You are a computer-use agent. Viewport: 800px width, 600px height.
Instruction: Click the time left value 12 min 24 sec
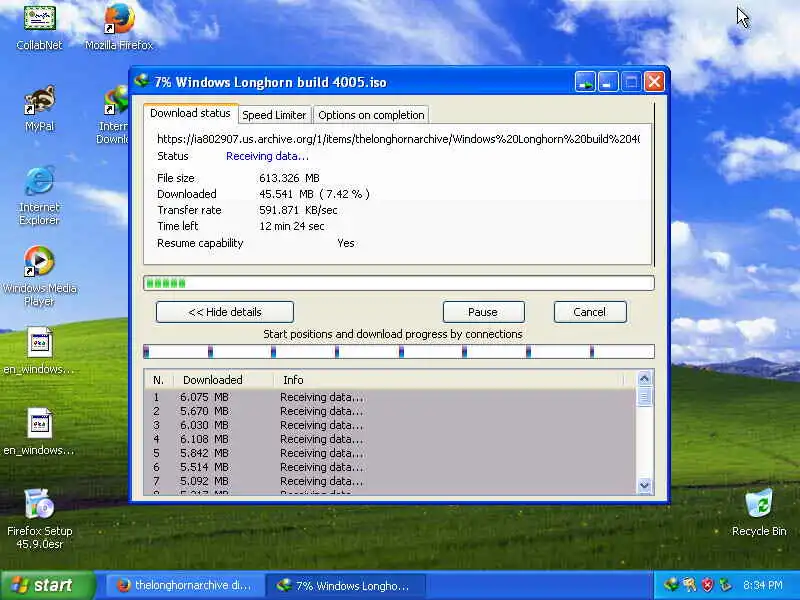(292, 226)
